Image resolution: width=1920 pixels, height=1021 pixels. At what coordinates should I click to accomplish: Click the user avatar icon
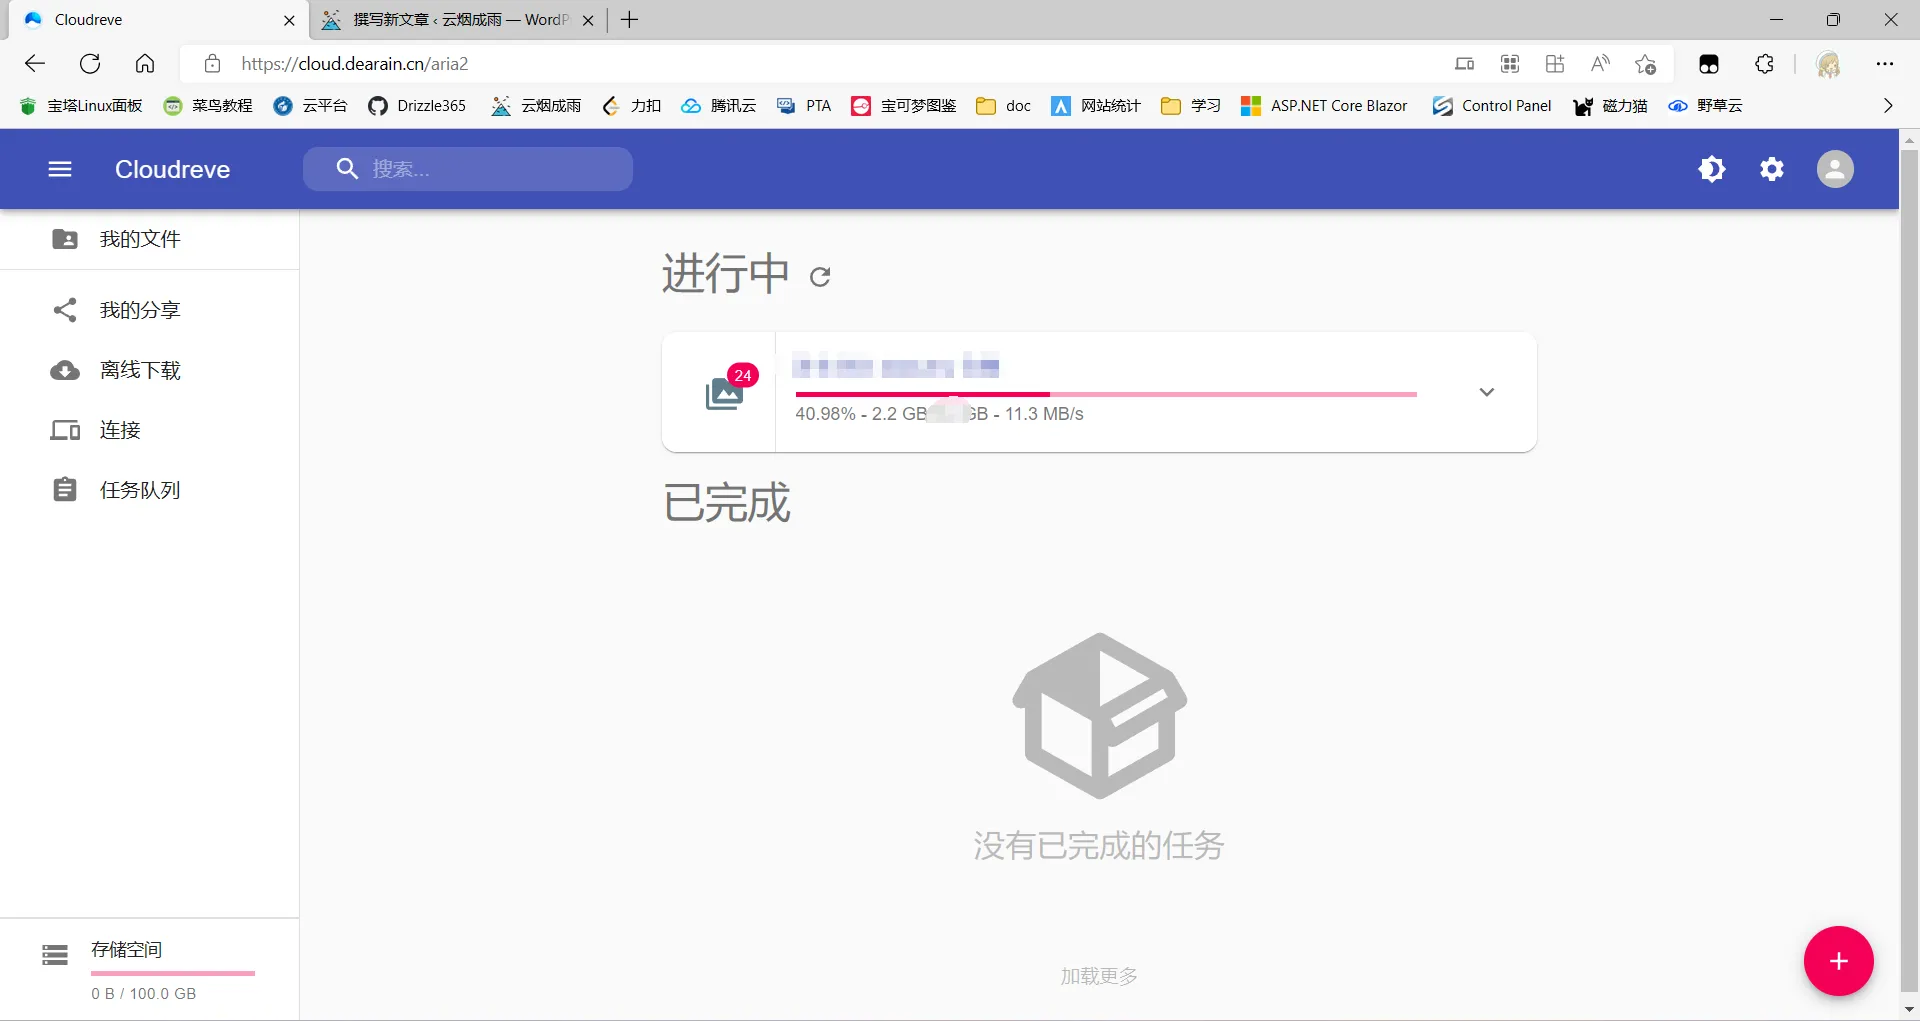(1835, 169)
